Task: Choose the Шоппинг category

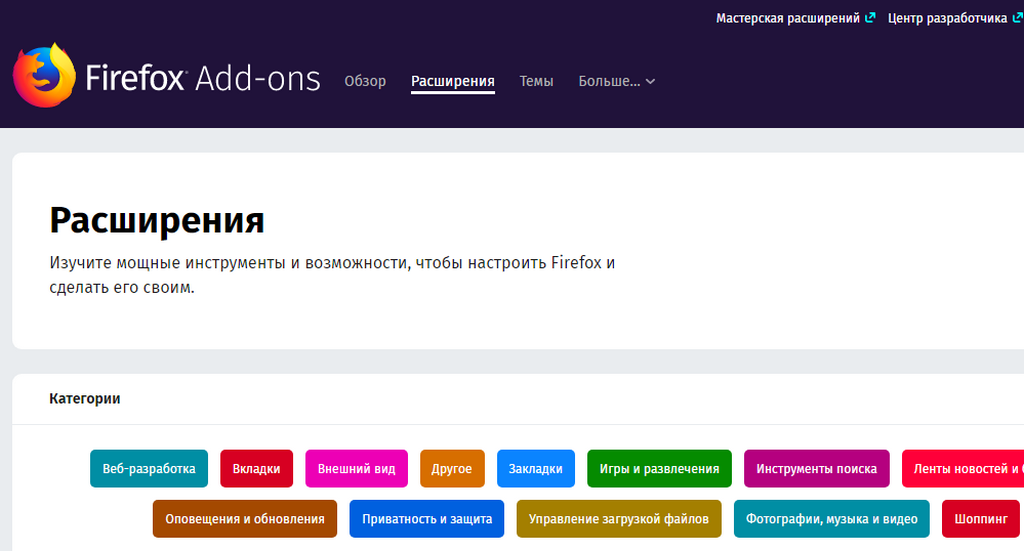Action: point(981,519)
